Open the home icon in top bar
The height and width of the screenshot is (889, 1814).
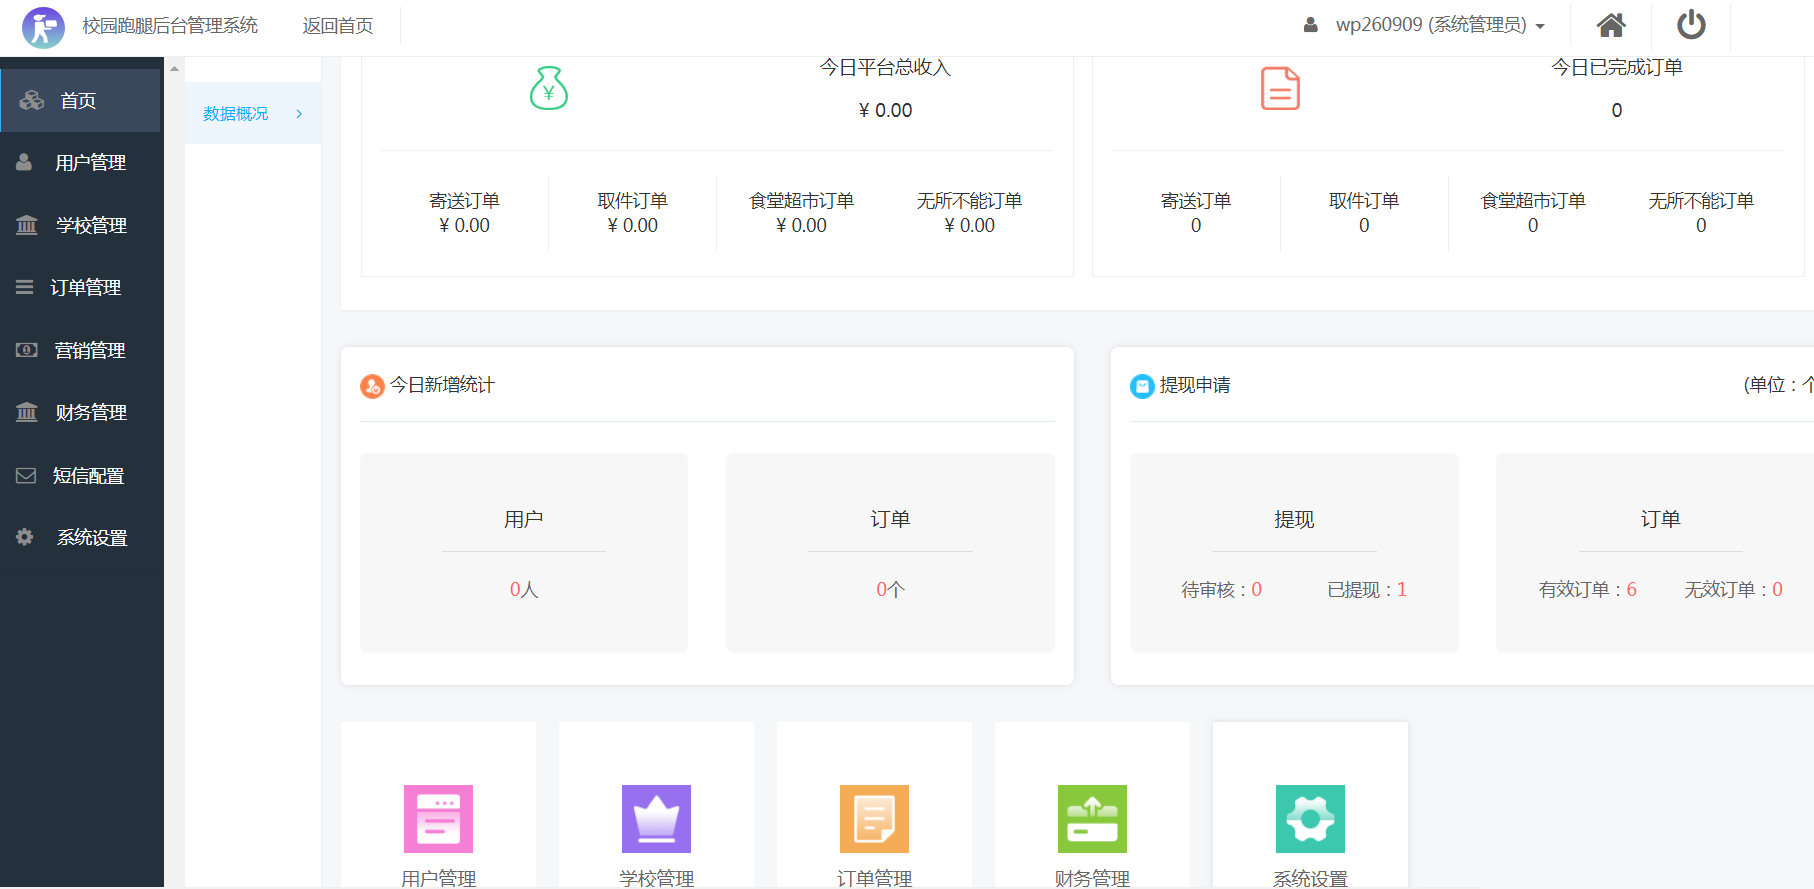pyautogui.click(x=1611, y=25)
